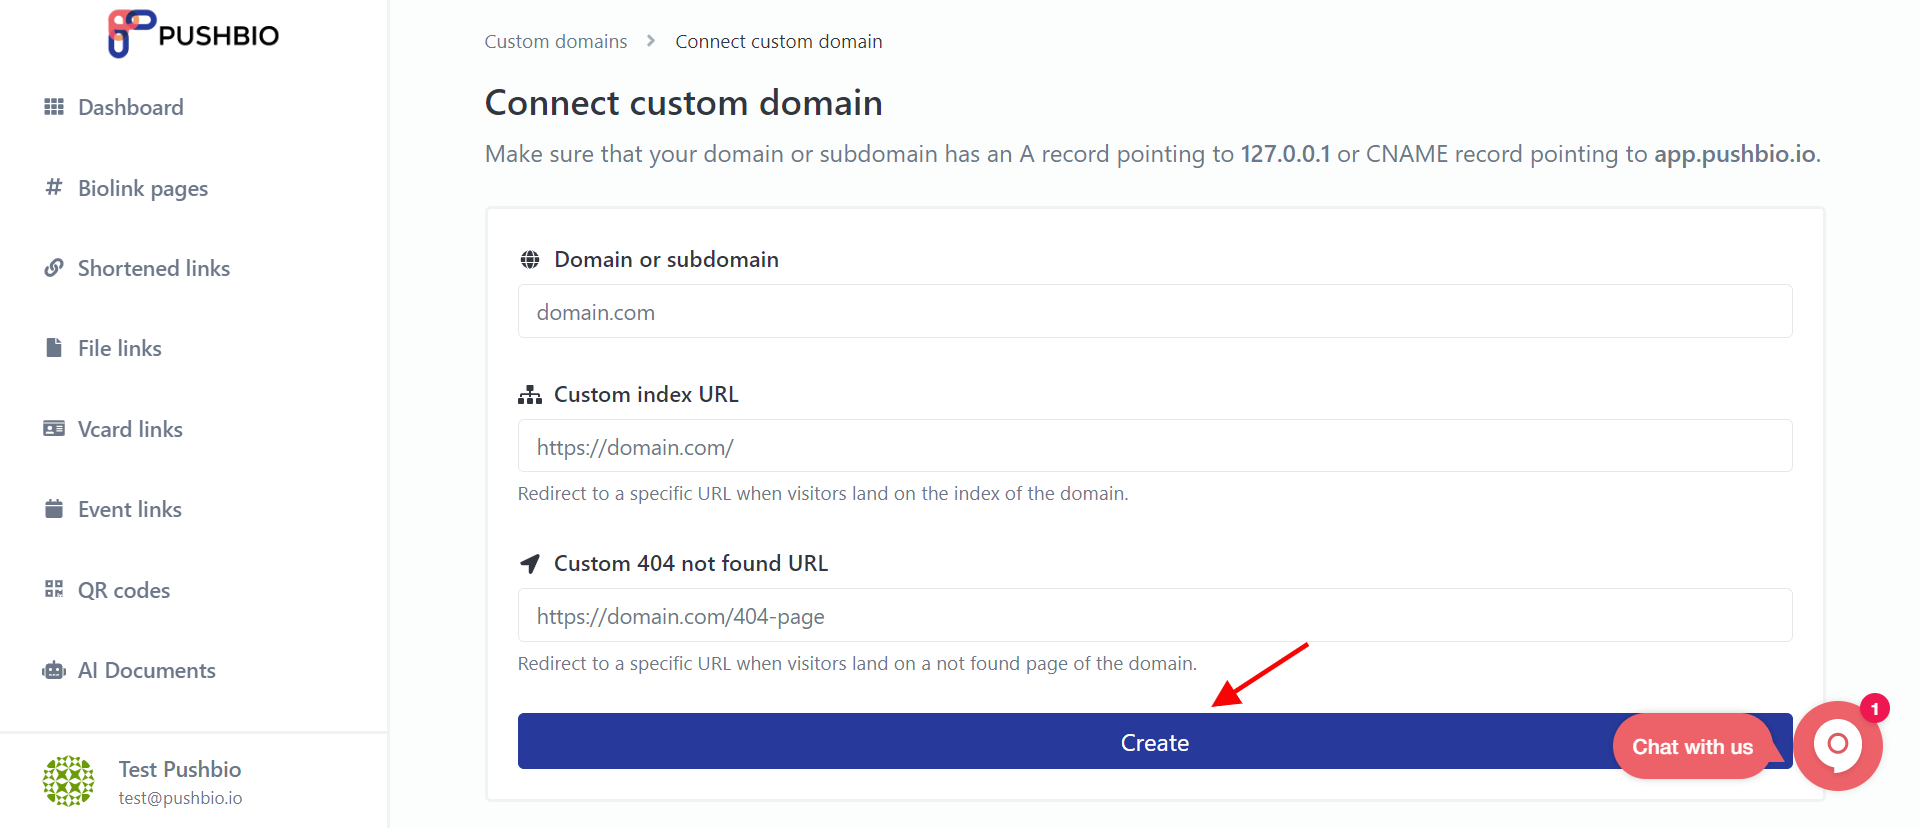Click the AI Documents robot icon
The width and height of the screenshot is (1920, 828).
click(x=54, y=670)
